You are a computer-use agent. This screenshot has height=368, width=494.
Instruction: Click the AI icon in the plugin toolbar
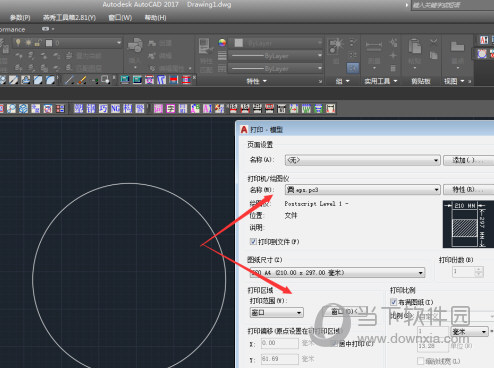[207, 108]
